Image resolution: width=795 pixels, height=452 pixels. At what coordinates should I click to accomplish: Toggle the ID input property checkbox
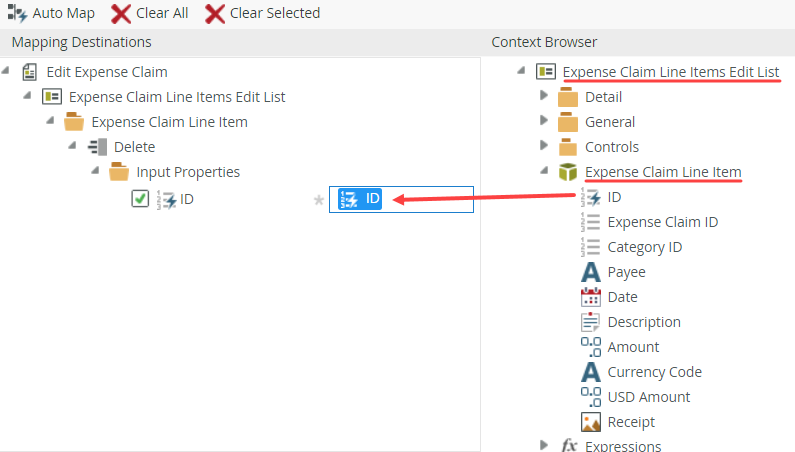pyautogui.click(x=140, y=199)
